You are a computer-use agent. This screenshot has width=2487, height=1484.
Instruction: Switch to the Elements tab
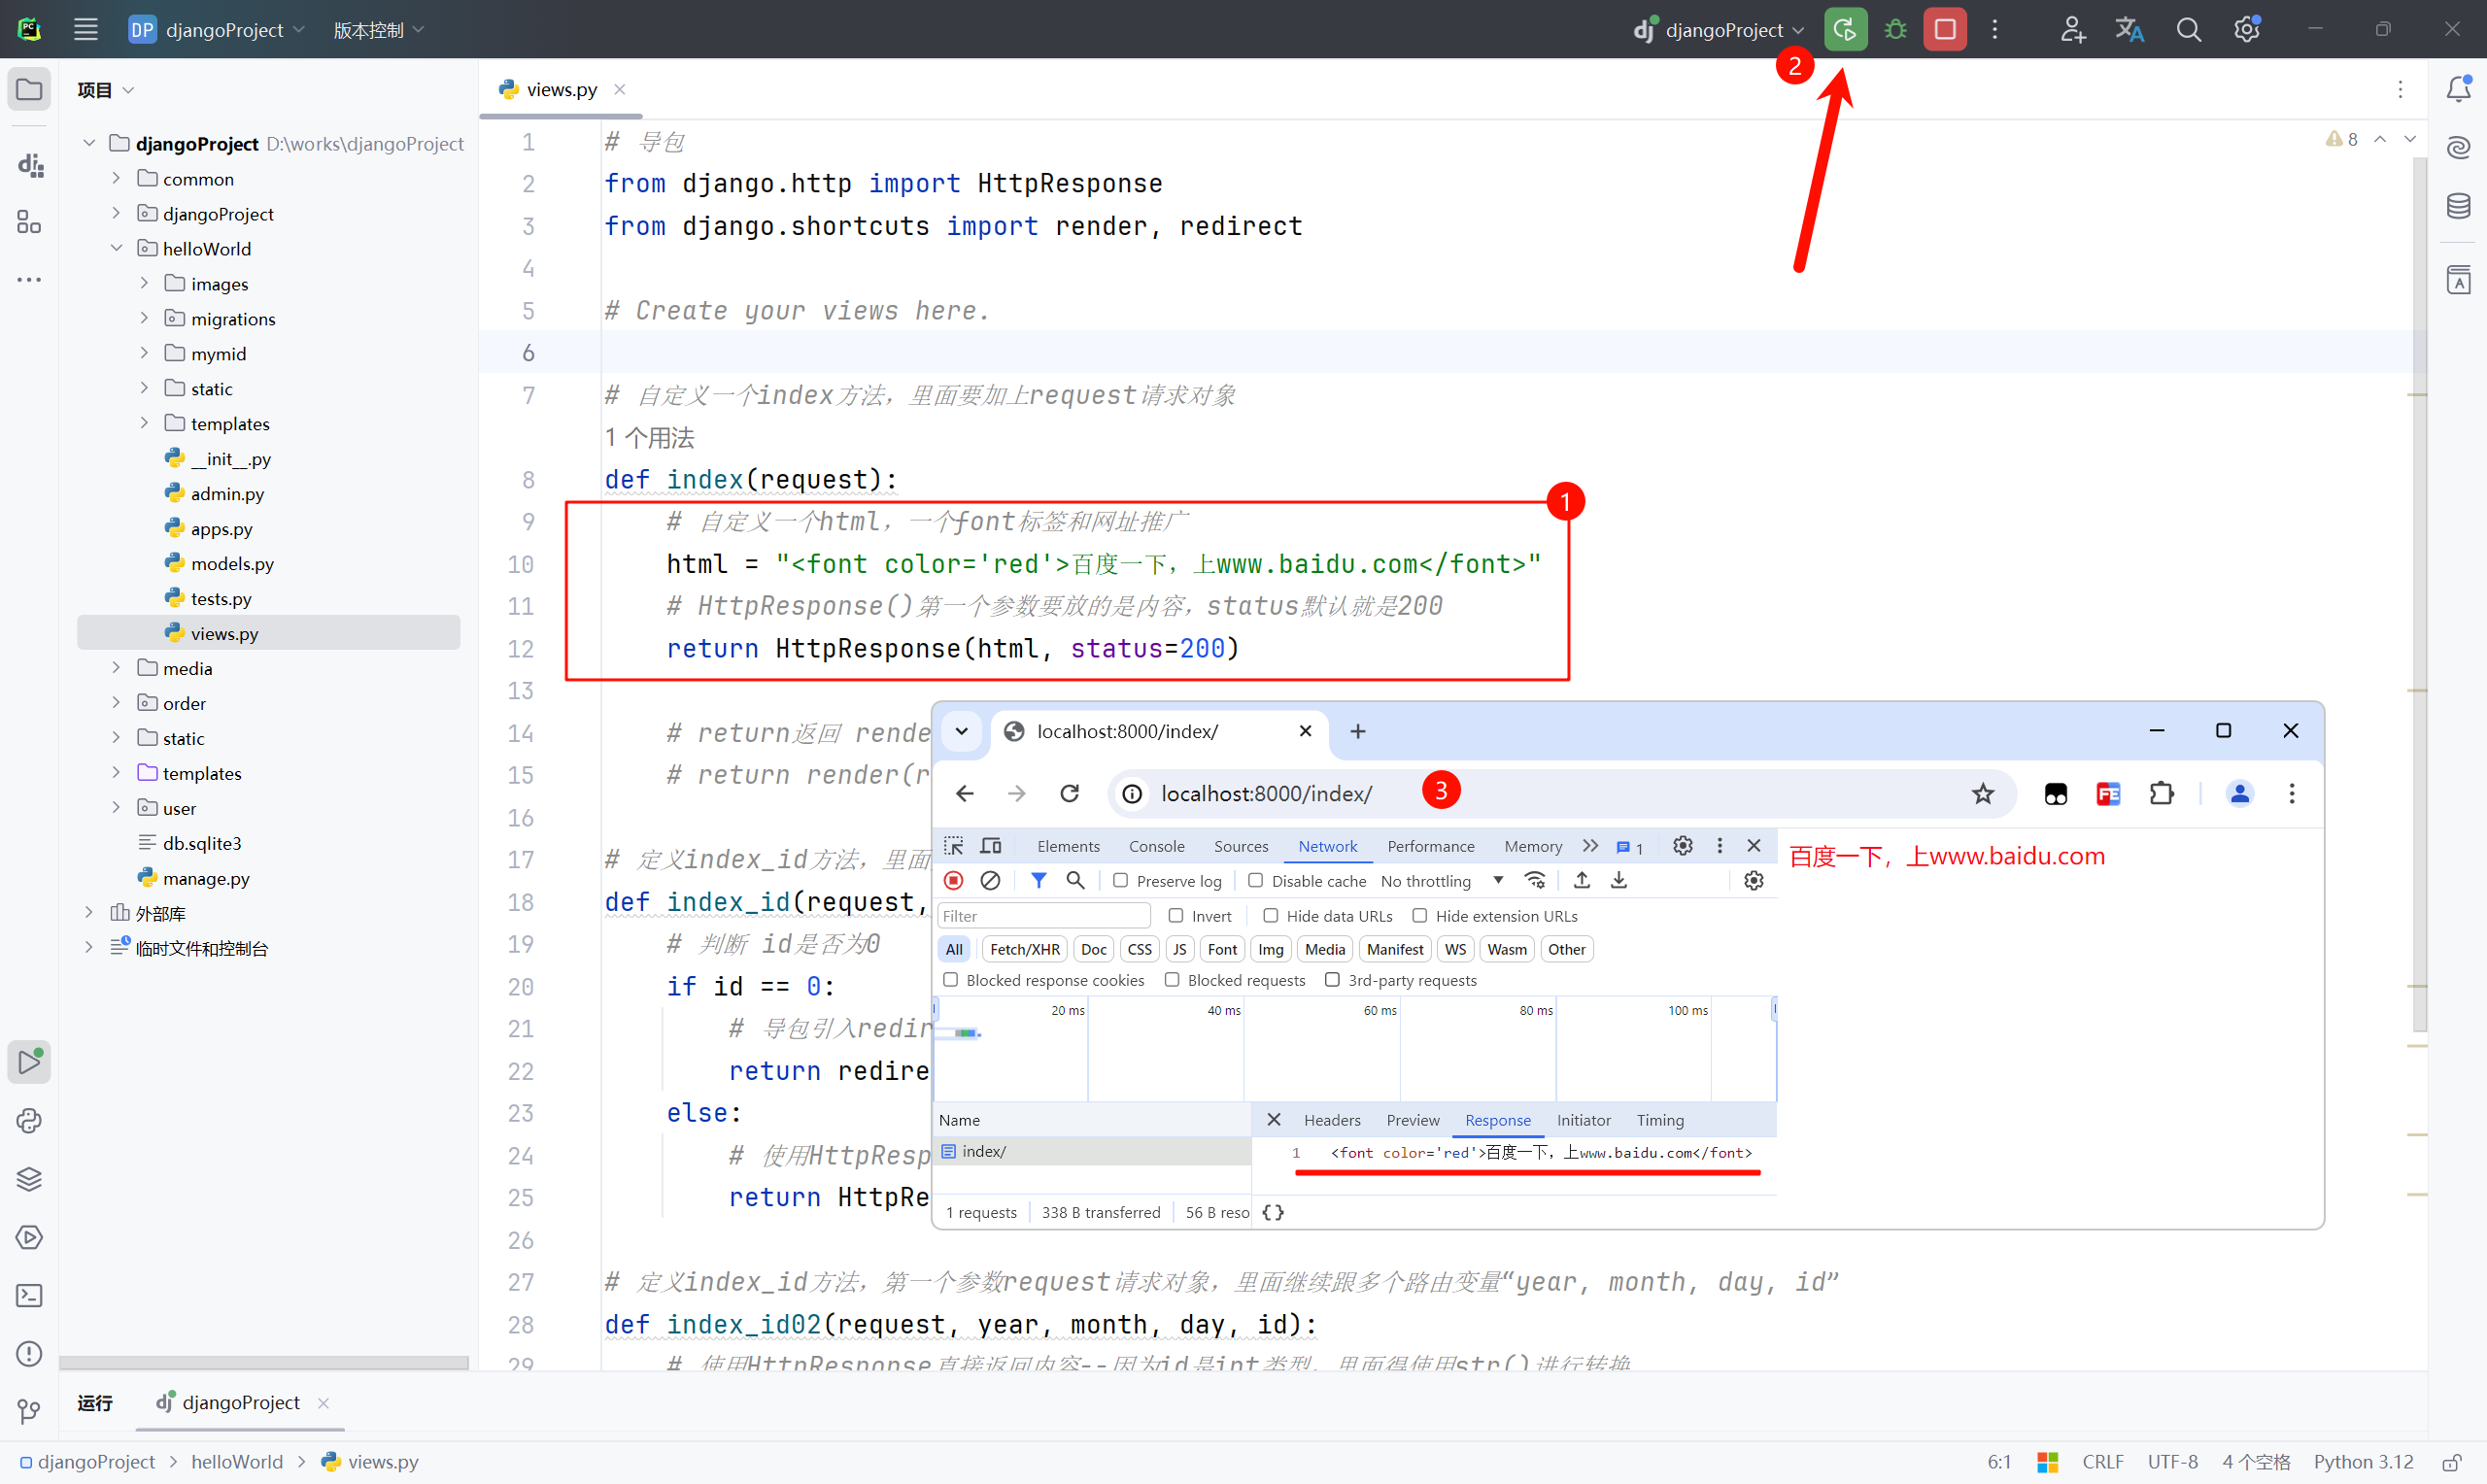click(x=1068, y=846)
